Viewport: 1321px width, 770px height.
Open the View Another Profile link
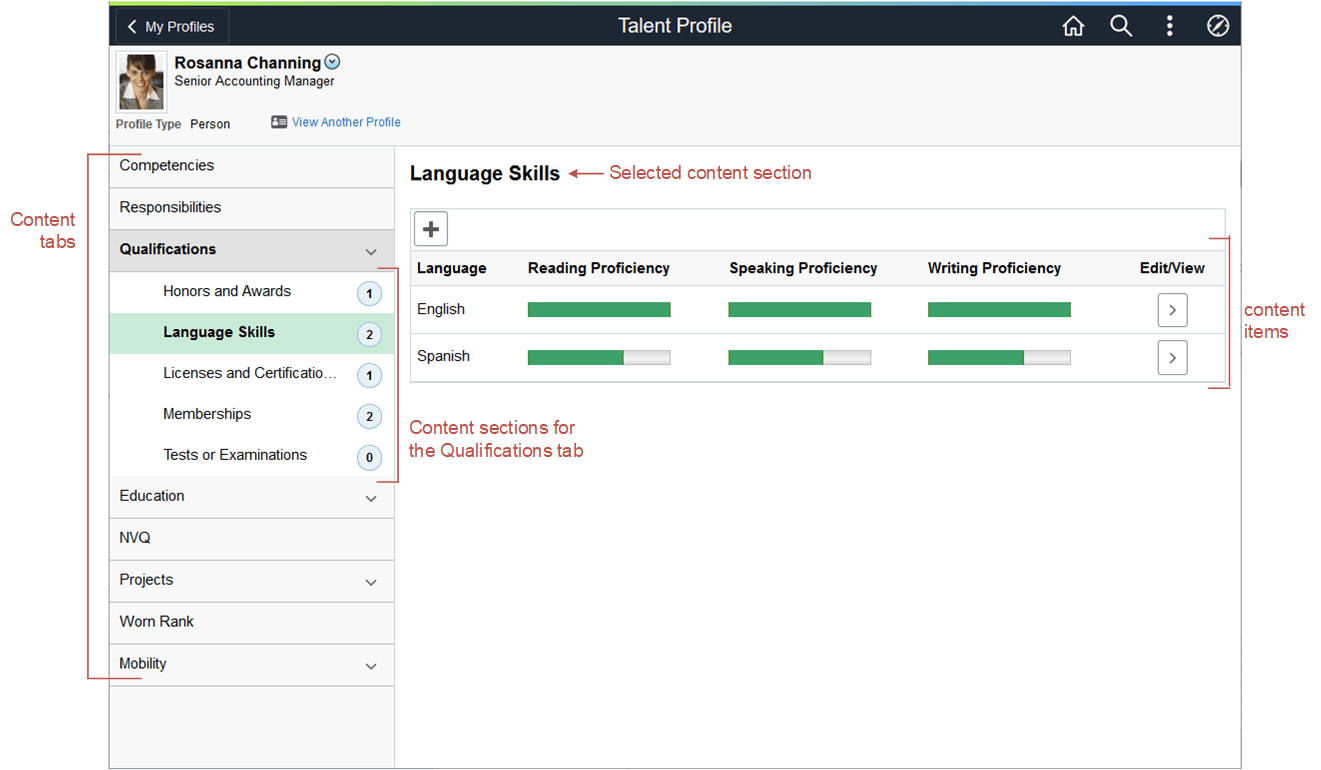pyautogui.click(x=346, y=121)
